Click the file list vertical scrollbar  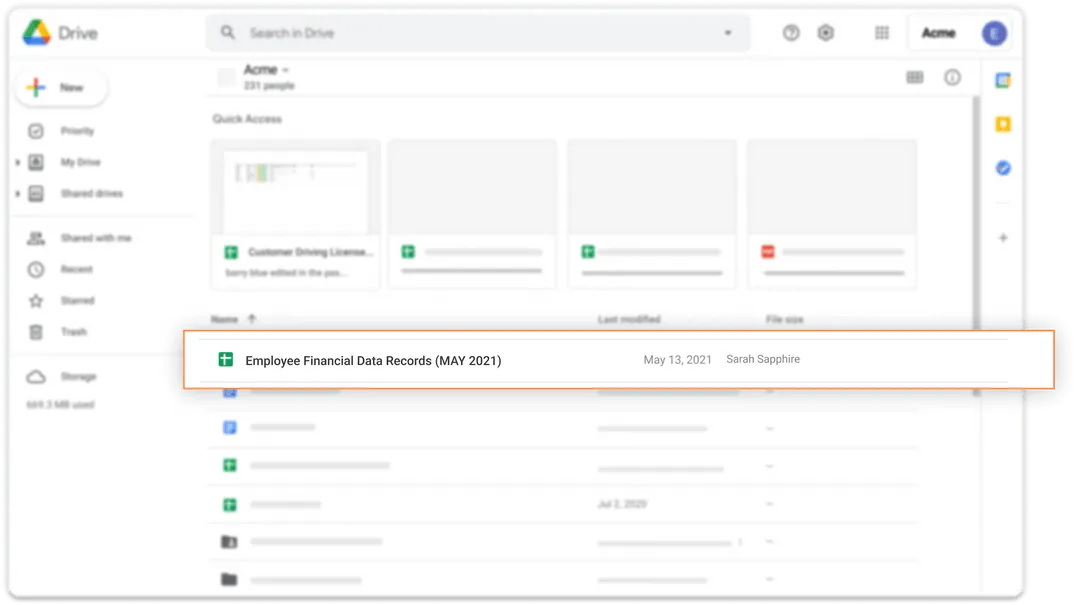coord(975,214)
